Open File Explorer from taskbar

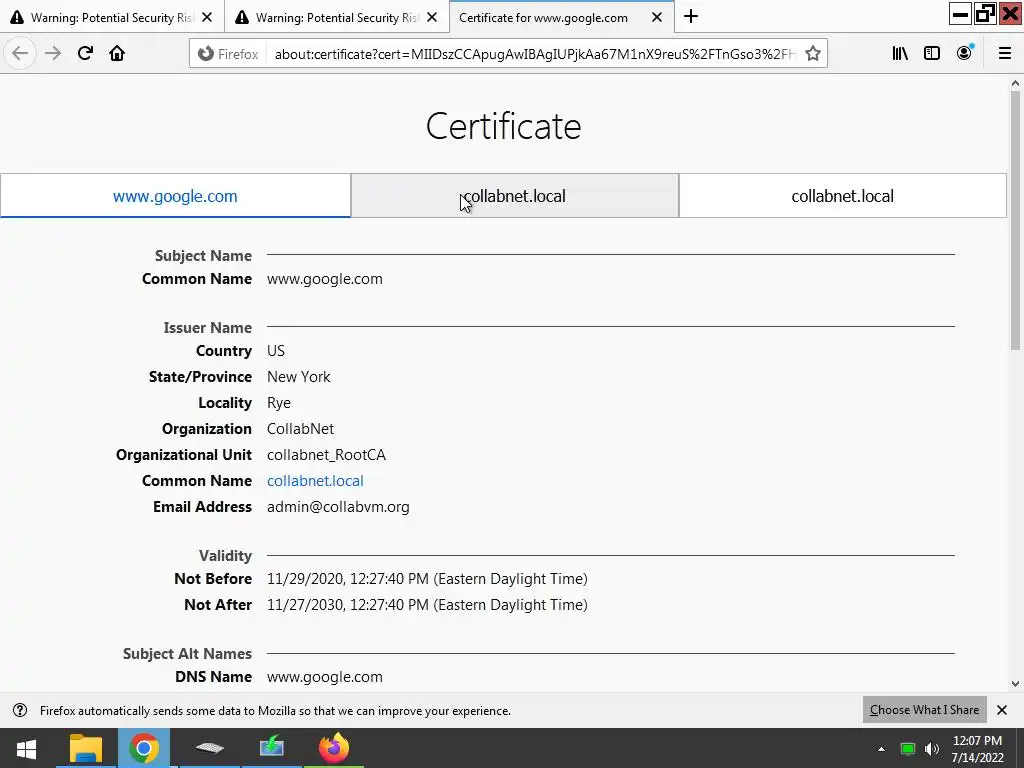[x=86, y=748]
